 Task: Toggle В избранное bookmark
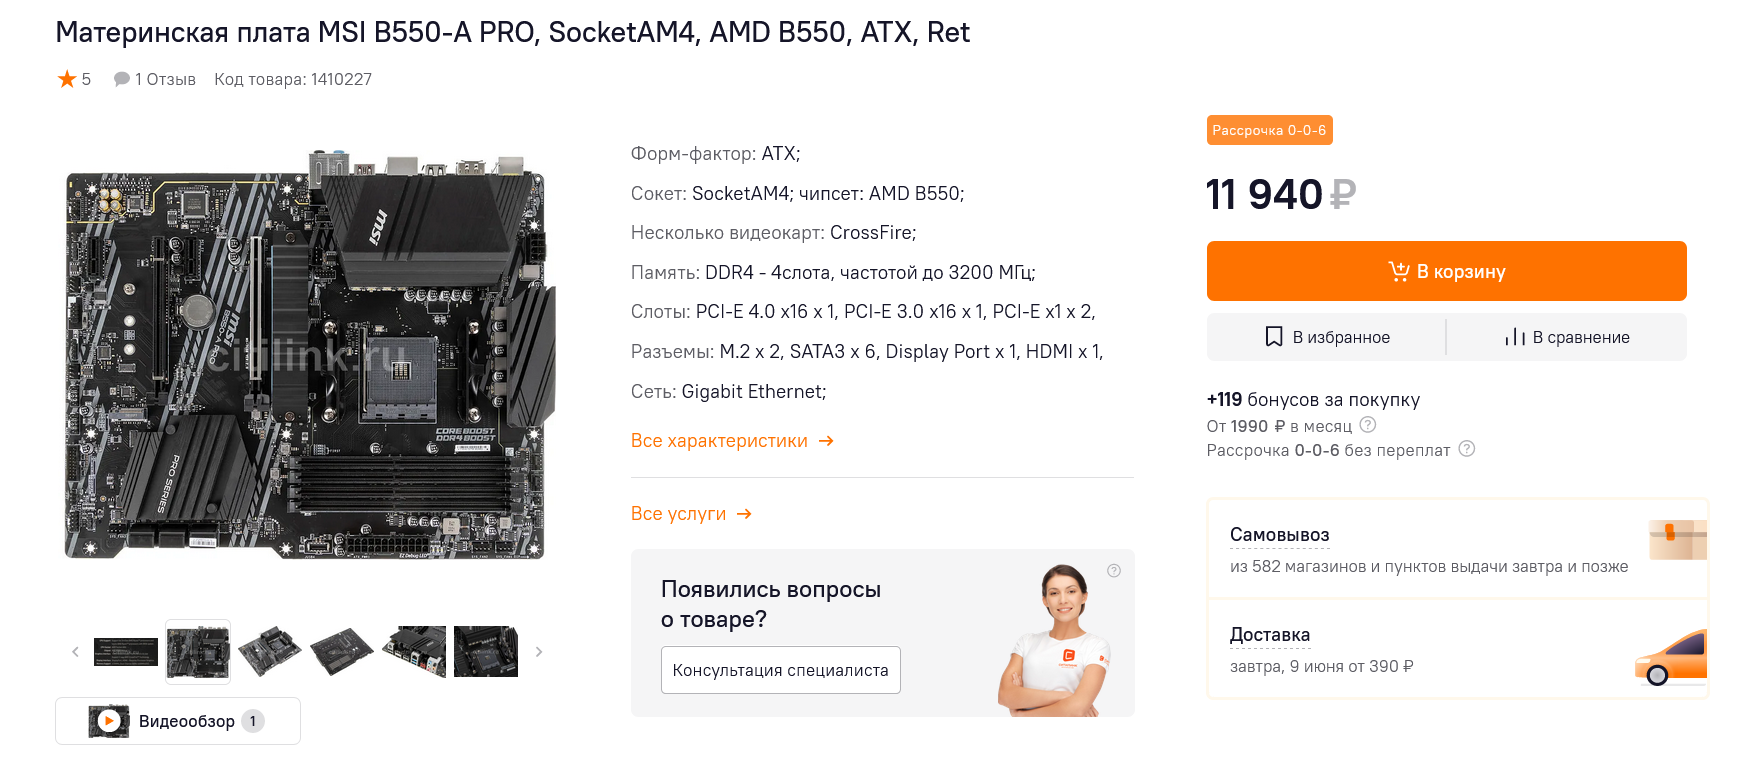1327,337
